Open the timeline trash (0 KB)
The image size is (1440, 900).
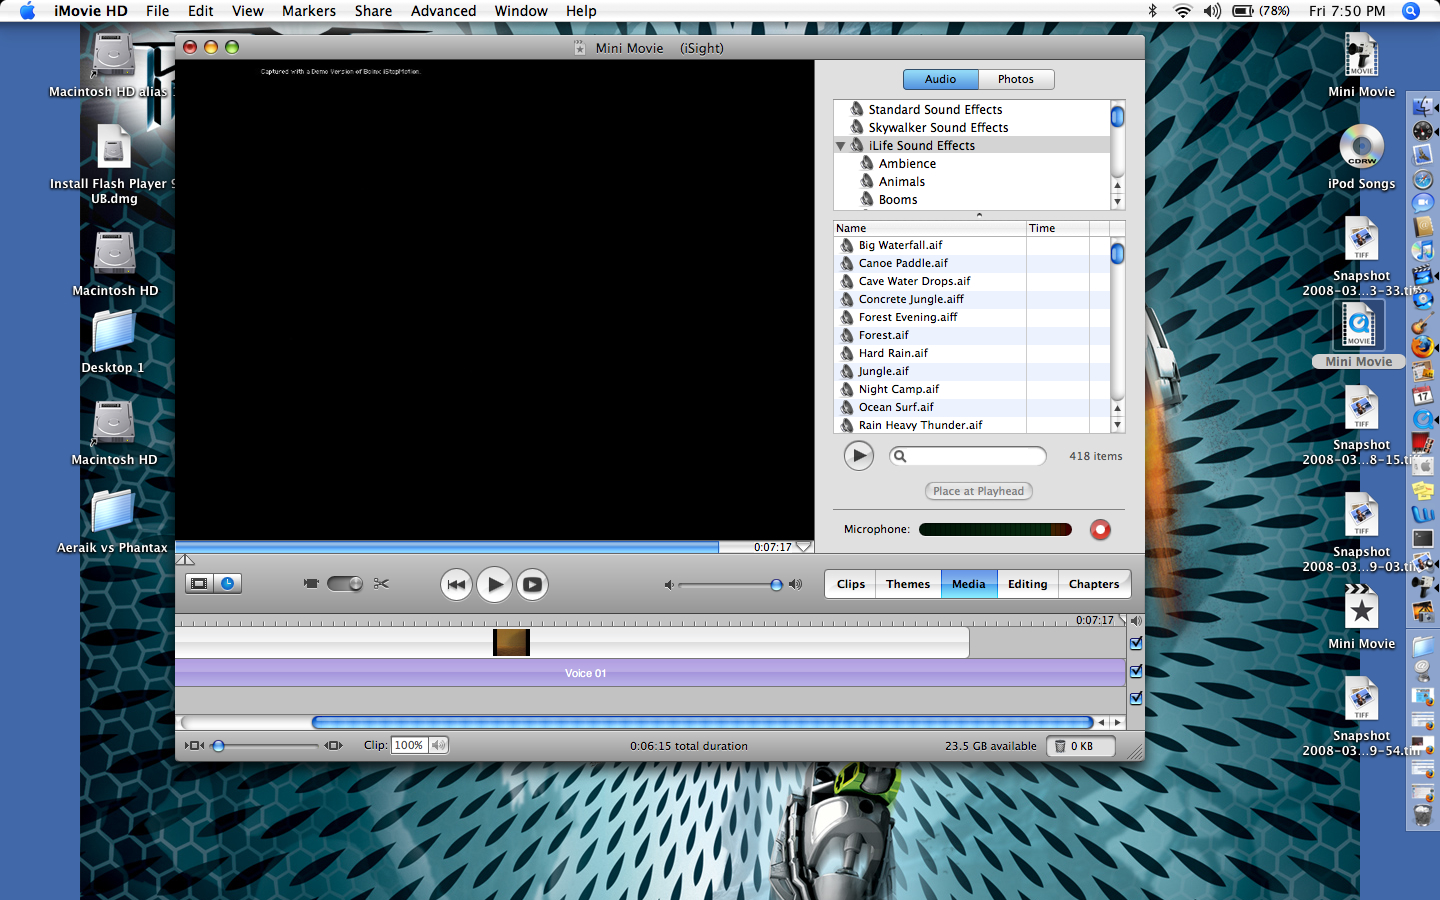pos(1080,745)
